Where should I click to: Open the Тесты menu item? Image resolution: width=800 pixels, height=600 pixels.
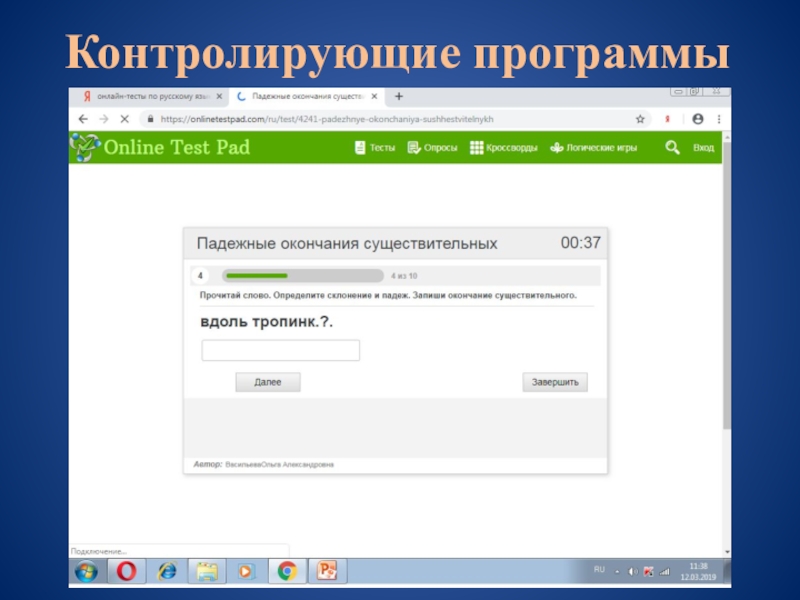point(376,148)
